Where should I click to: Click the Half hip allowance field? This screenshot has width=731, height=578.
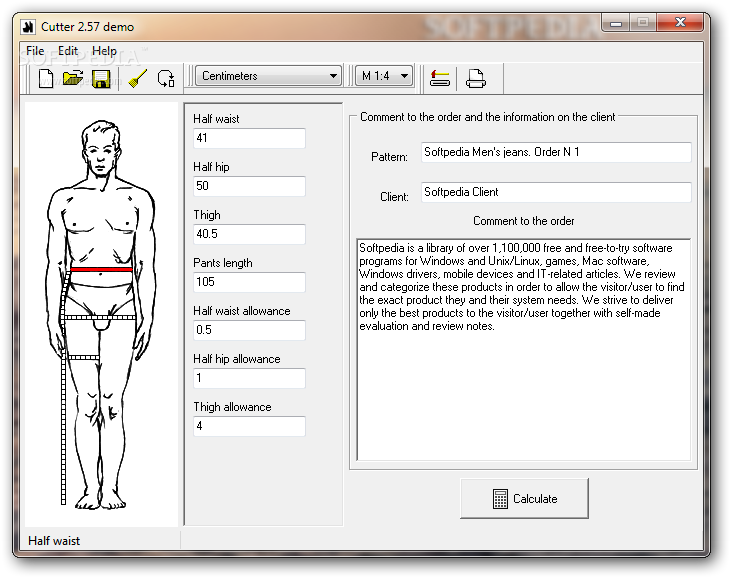[249, 378]
